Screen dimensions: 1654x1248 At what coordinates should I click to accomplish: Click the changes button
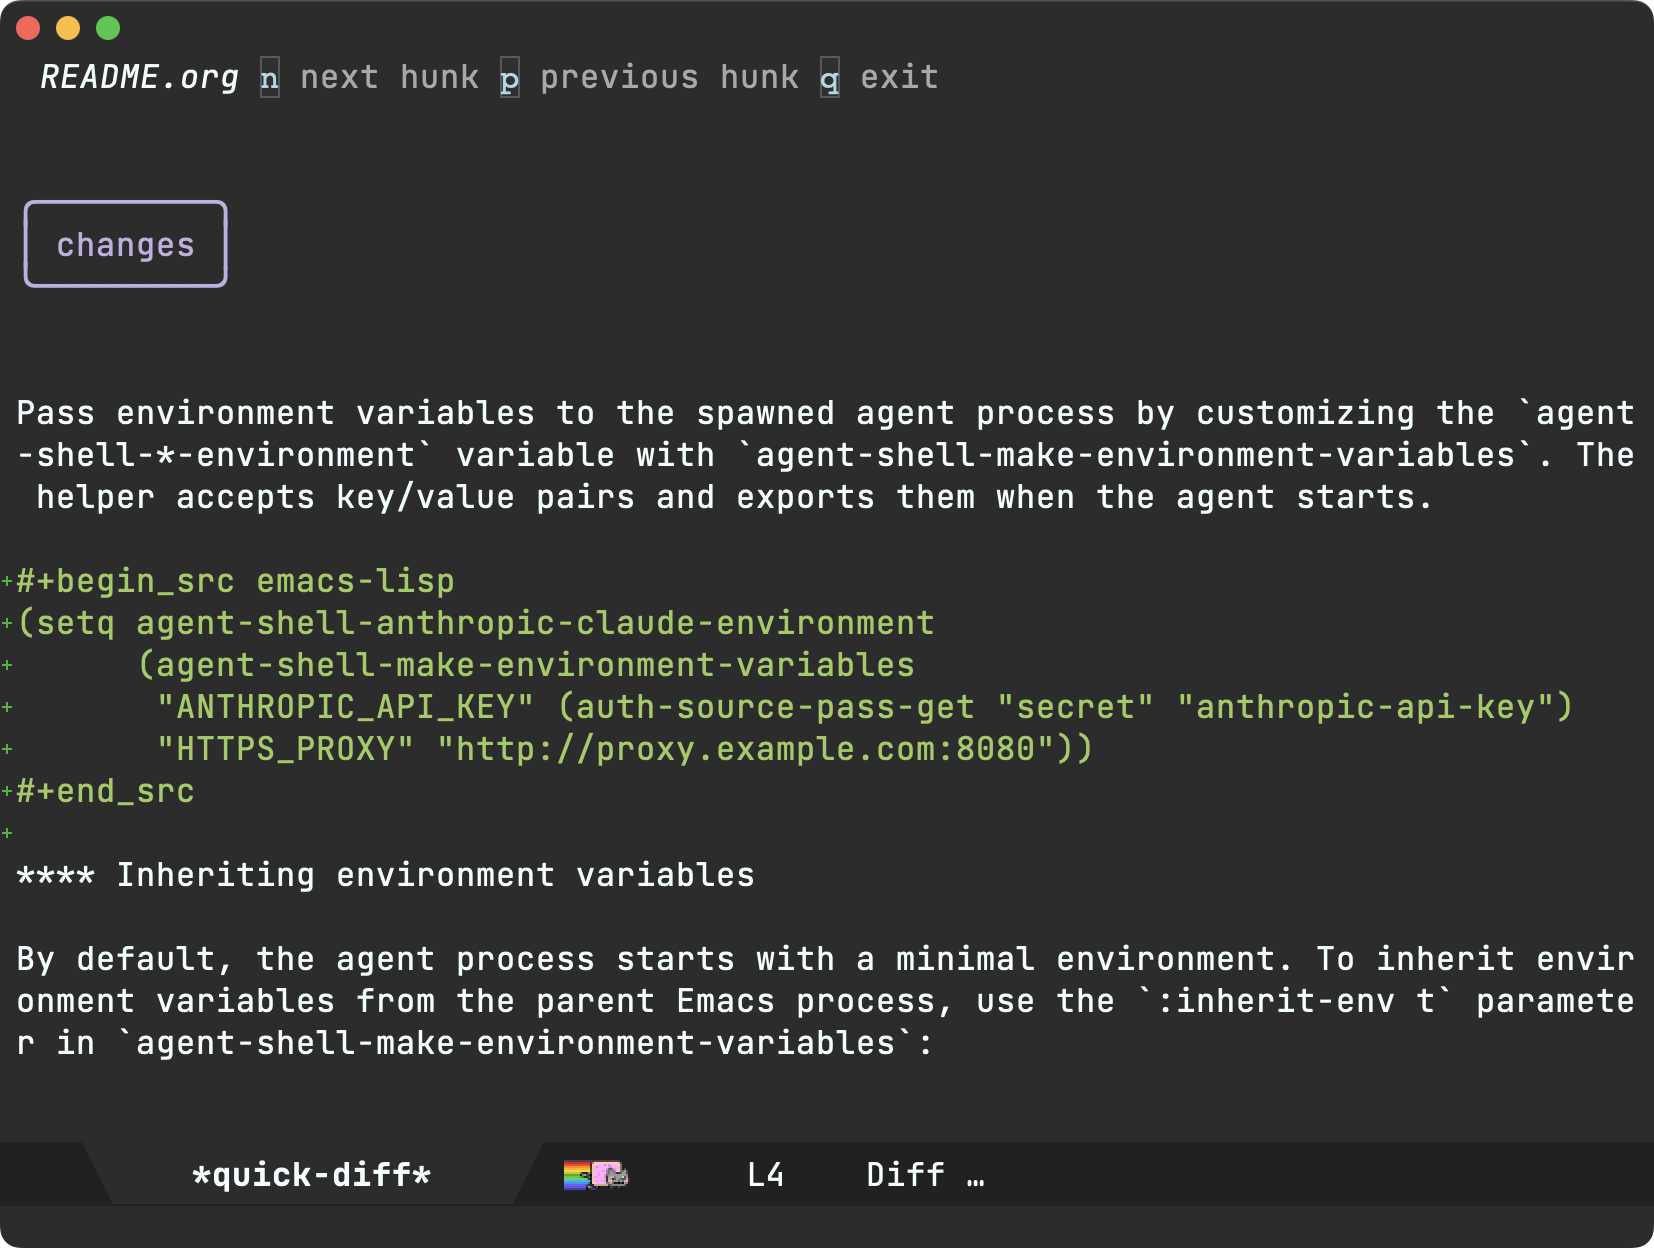(x=126, y=244)
